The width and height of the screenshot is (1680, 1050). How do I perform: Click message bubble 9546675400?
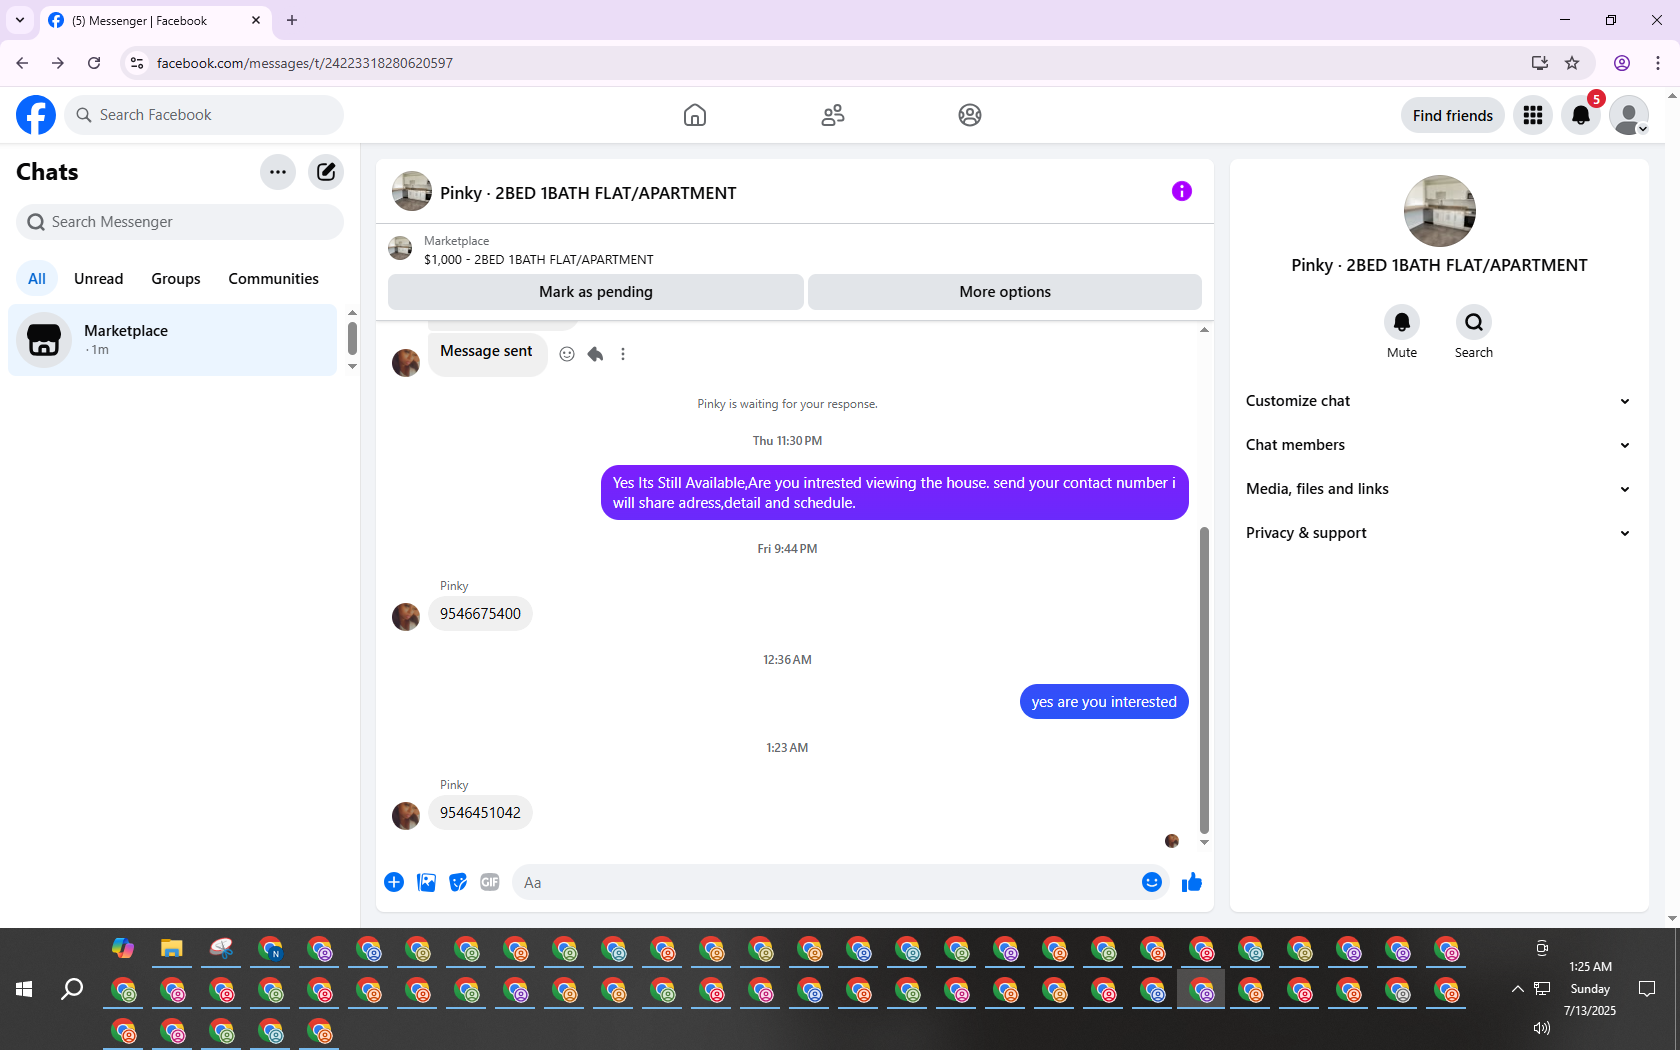[x=480, y=614]
